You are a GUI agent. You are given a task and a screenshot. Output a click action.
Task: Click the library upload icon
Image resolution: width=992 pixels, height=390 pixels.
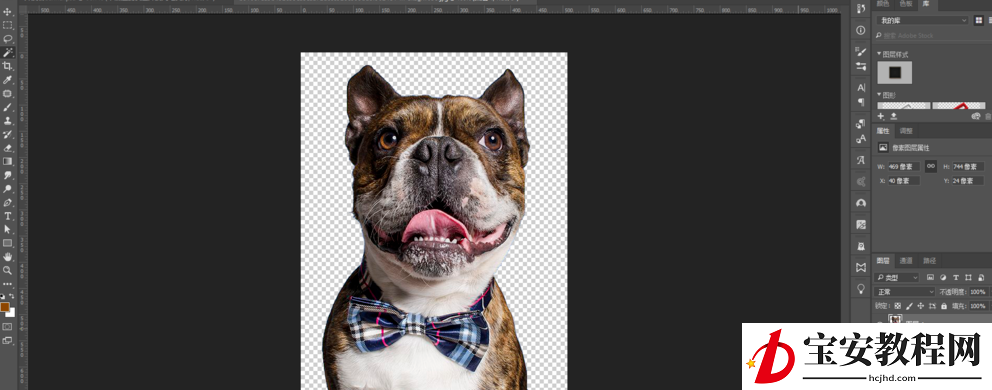click(894, 116)
